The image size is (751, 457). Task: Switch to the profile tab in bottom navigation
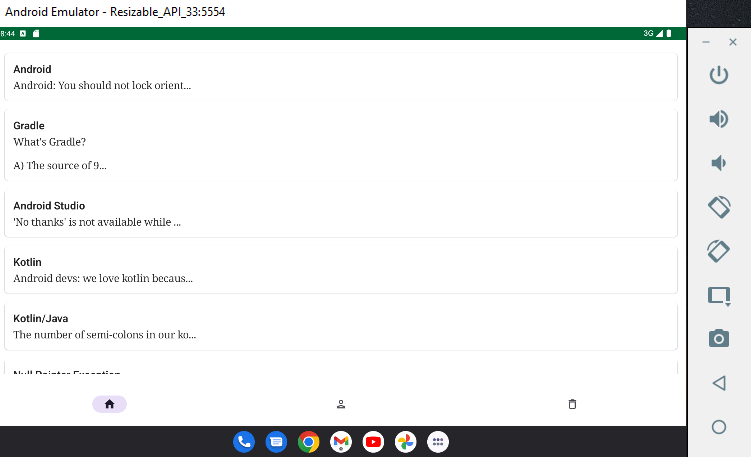click(x=341, y=404)
